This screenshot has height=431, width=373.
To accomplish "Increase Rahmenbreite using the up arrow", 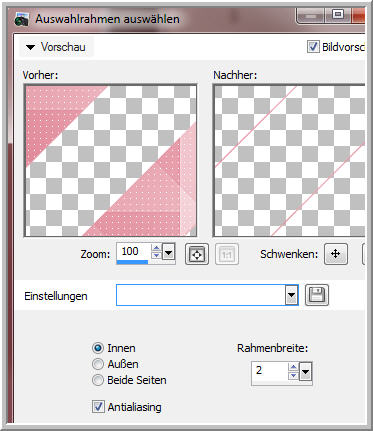I will point(293,367).
